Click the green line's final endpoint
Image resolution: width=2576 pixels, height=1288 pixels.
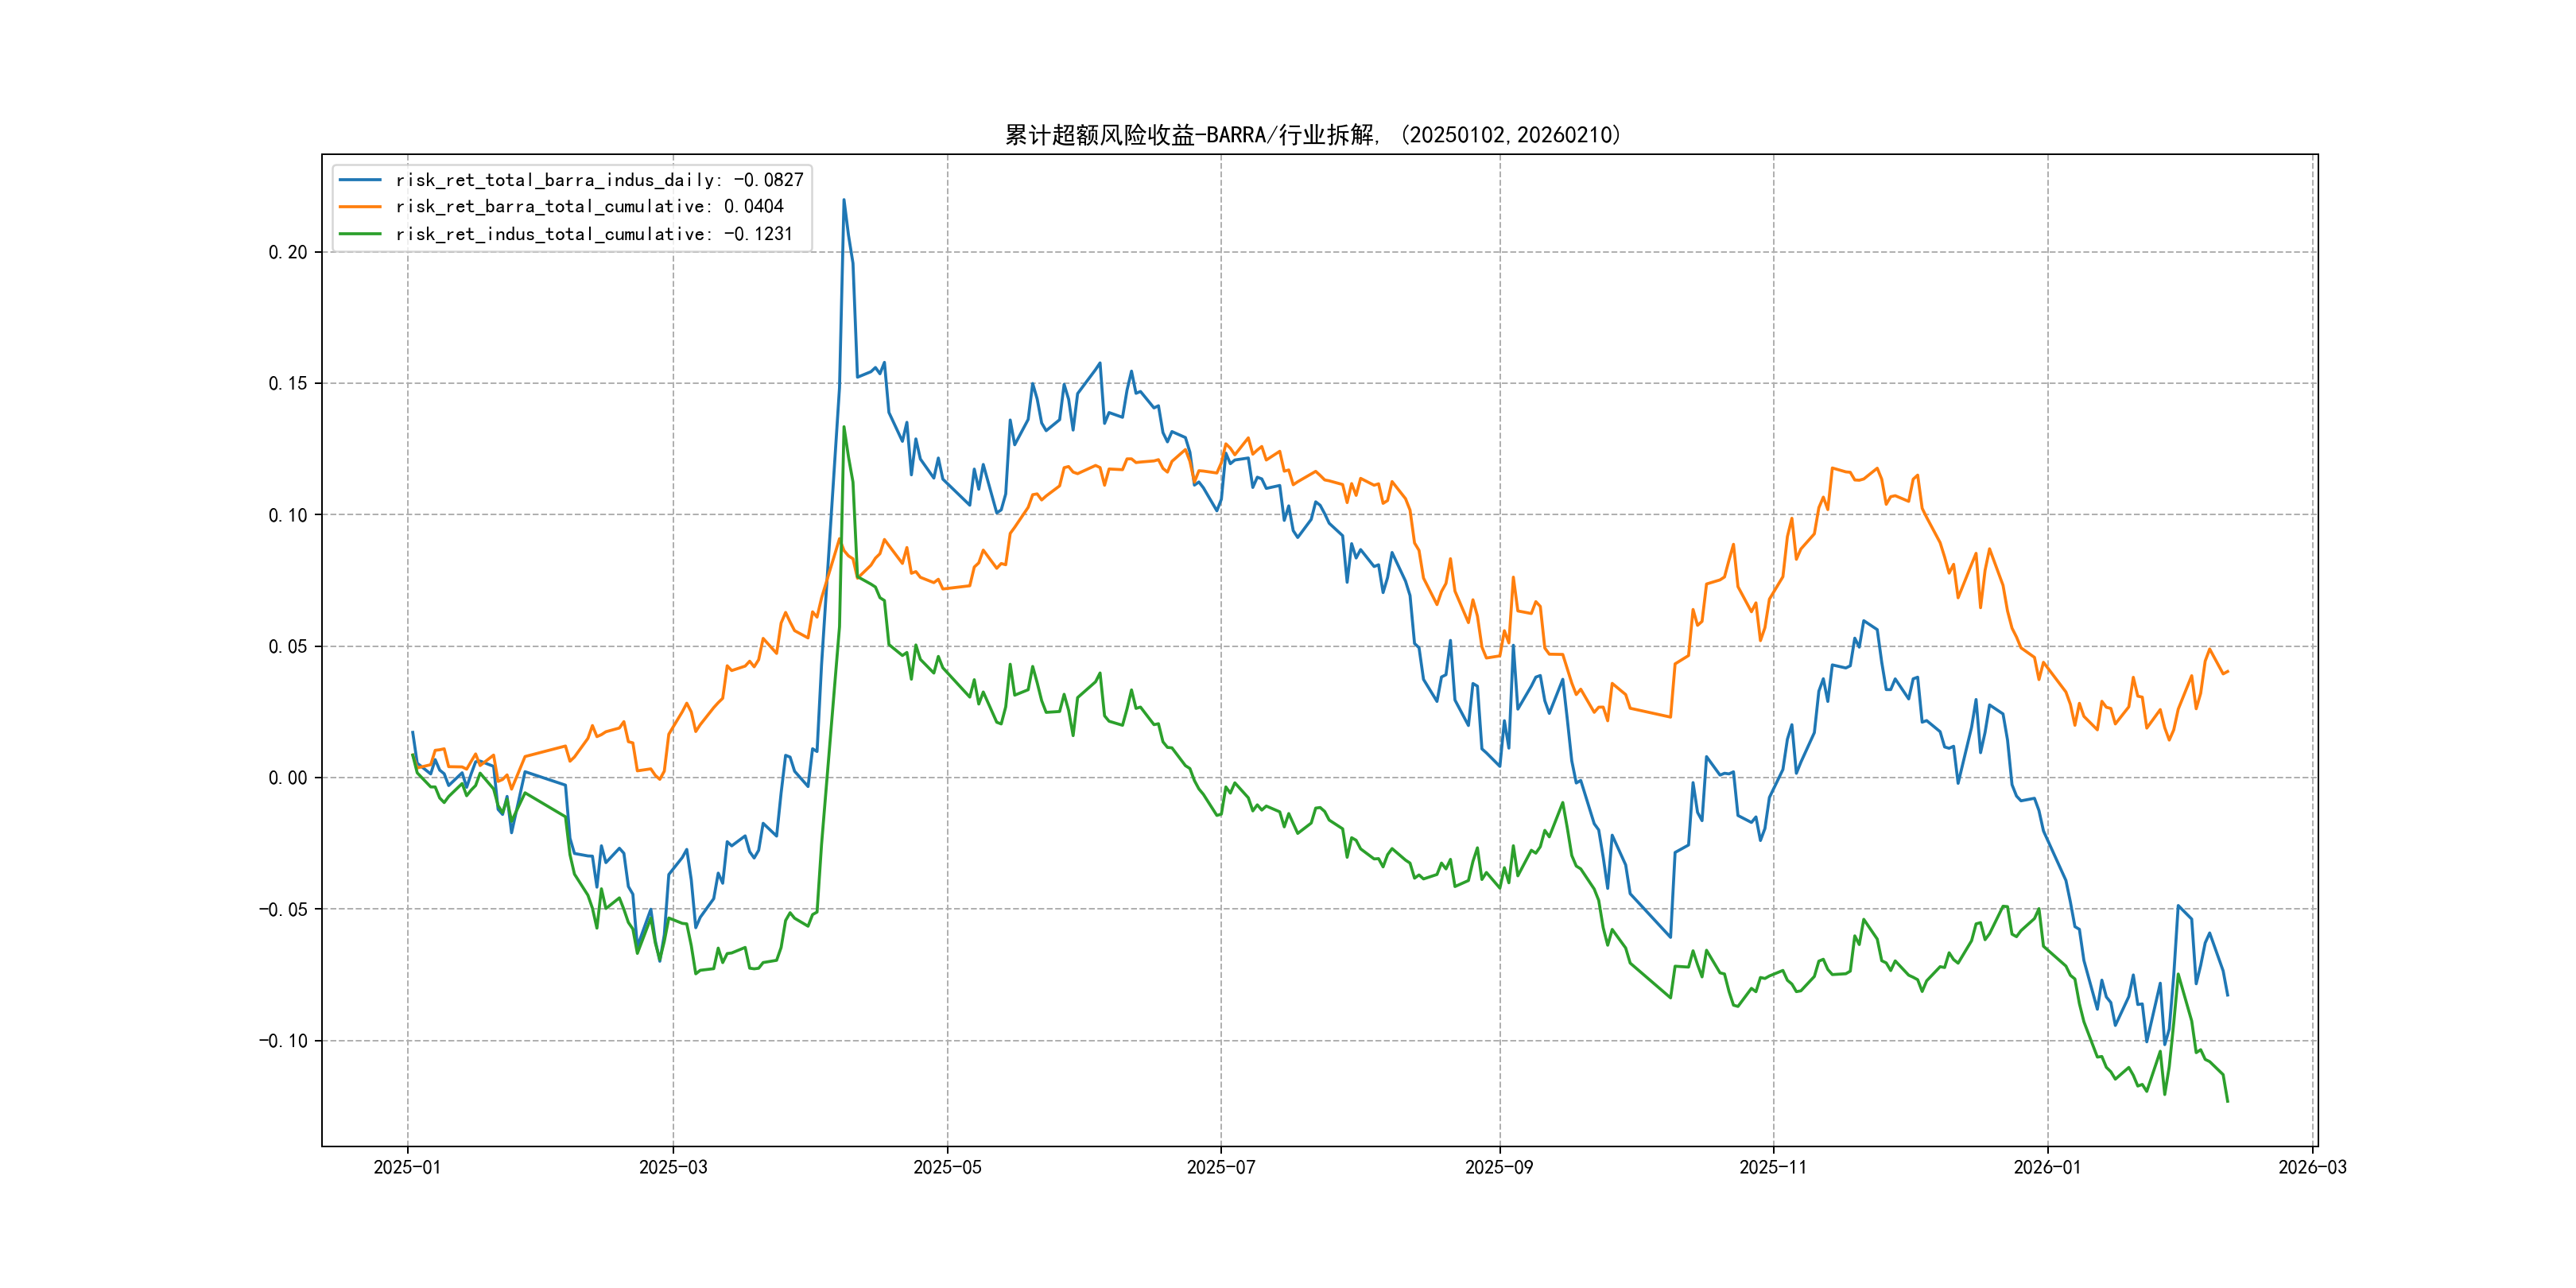[x=2228, y=1102]
